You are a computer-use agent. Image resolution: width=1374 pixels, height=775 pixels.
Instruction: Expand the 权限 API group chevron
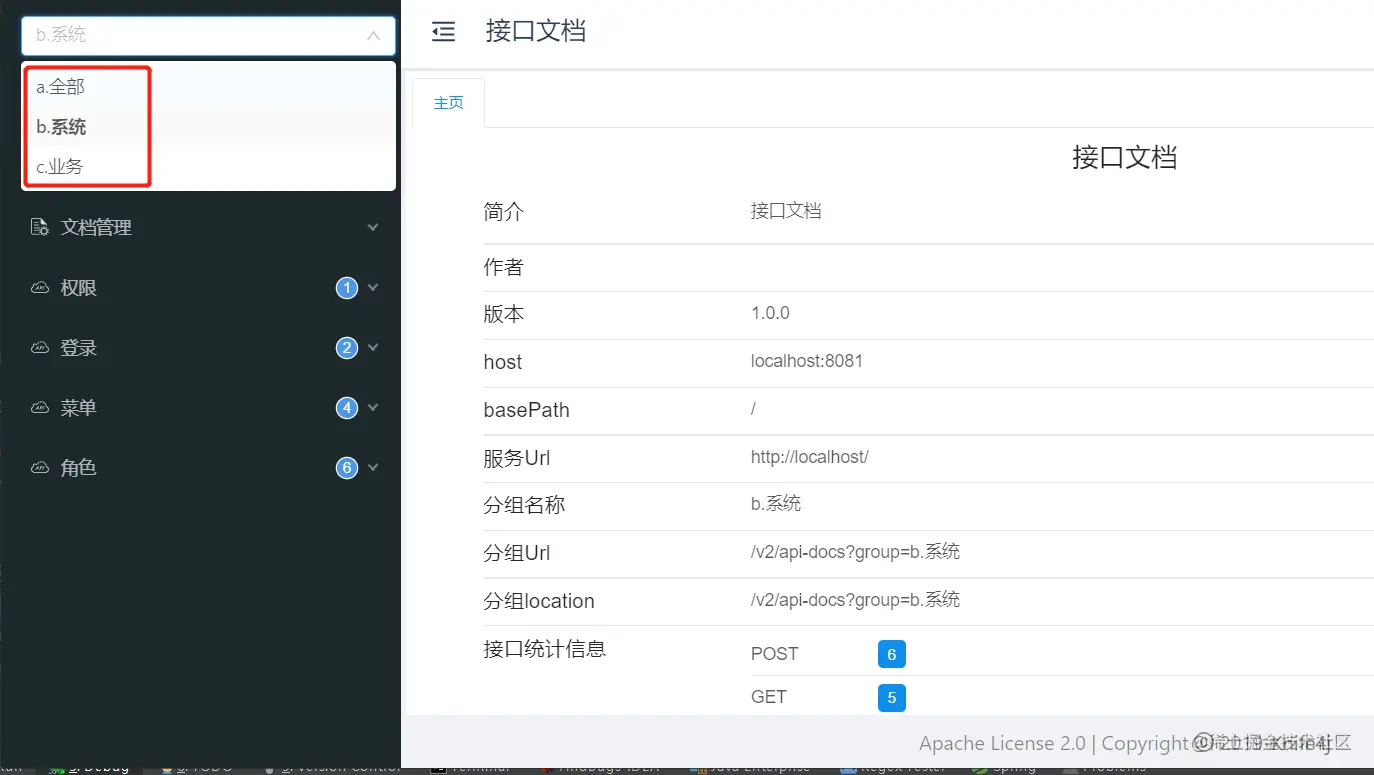372,287
